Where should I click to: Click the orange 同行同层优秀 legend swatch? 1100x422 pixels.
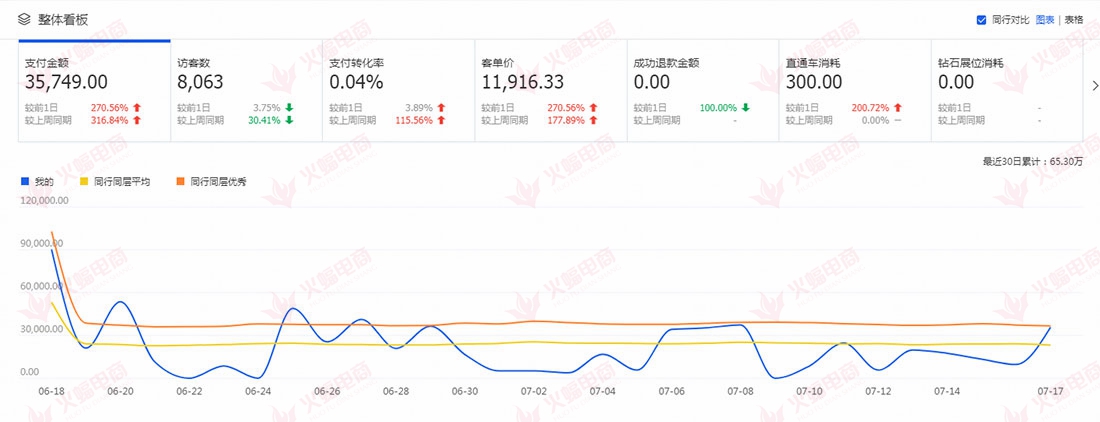(x=180, y=182)
